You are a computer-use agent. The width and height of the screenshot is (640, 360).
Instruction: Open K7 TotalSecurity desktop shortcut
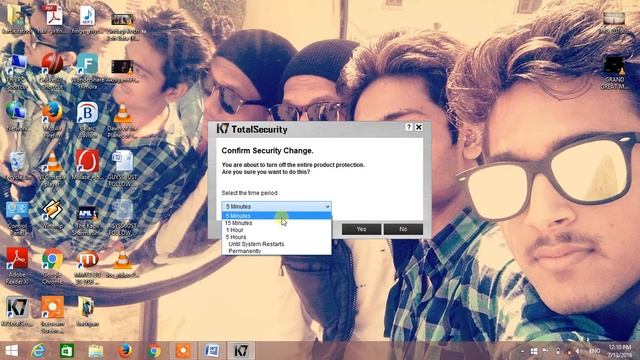16,312
